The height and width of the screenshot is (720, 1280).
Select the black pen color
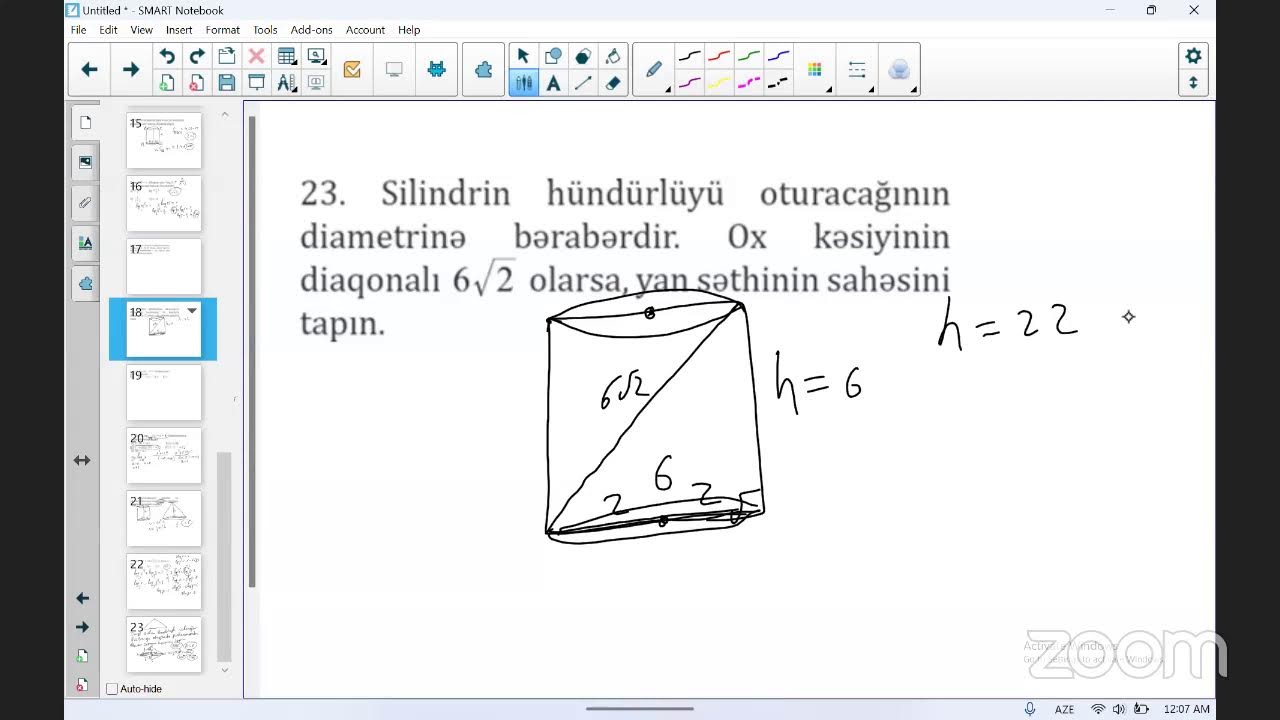tap(689, 57)
